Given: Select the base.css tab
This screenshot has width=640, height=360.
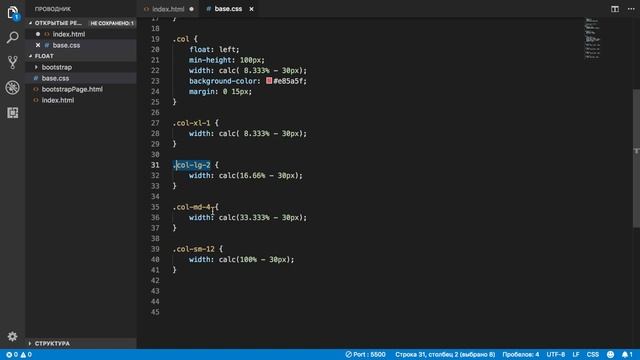Looking at the screenshot, I should click(228, 9).
